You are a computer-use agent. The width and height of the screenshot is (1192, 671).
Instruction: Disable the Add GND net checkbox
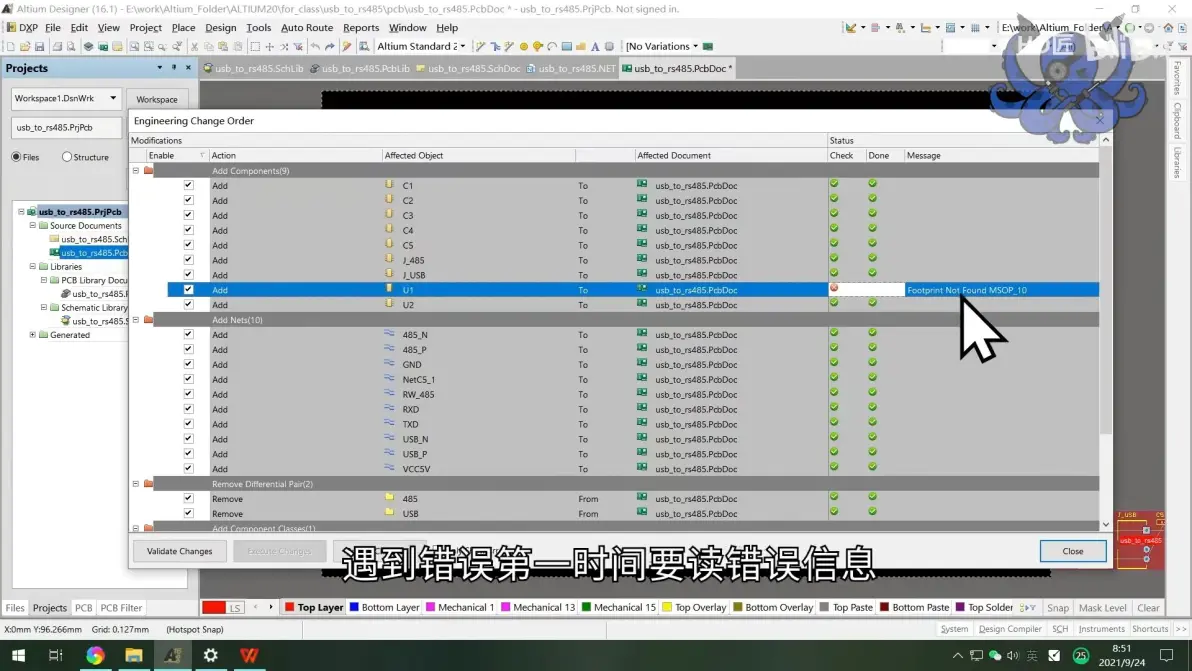[x=189, y=364]
